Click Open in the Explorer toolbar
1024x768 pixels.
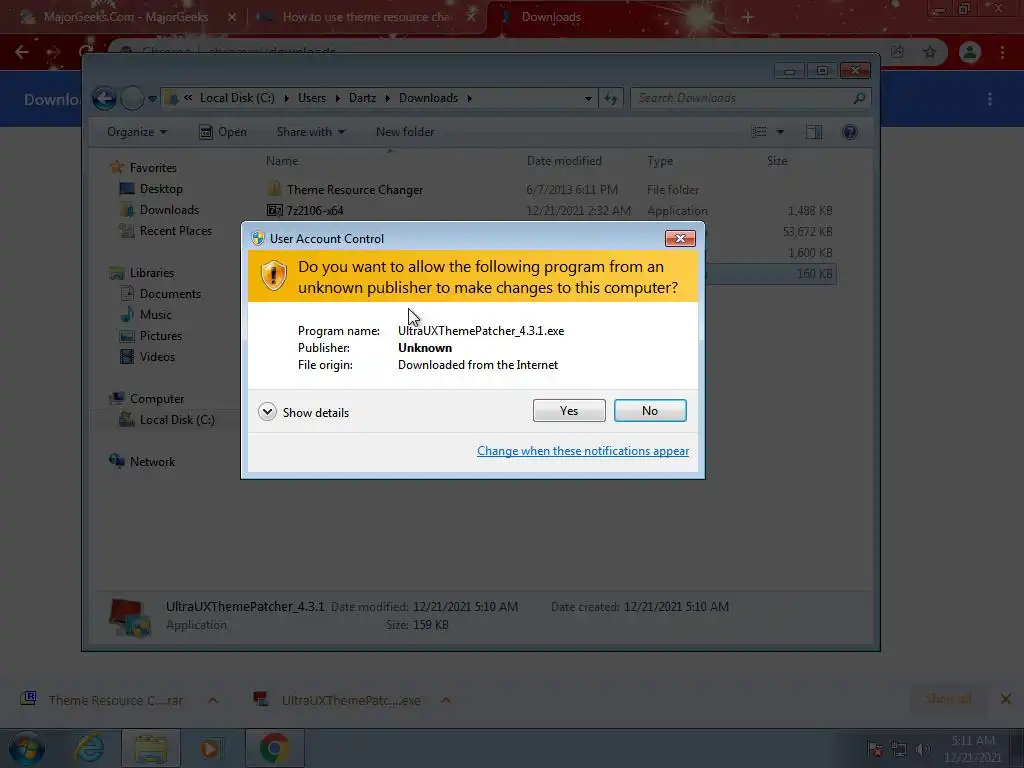click(x=223, y=132)
